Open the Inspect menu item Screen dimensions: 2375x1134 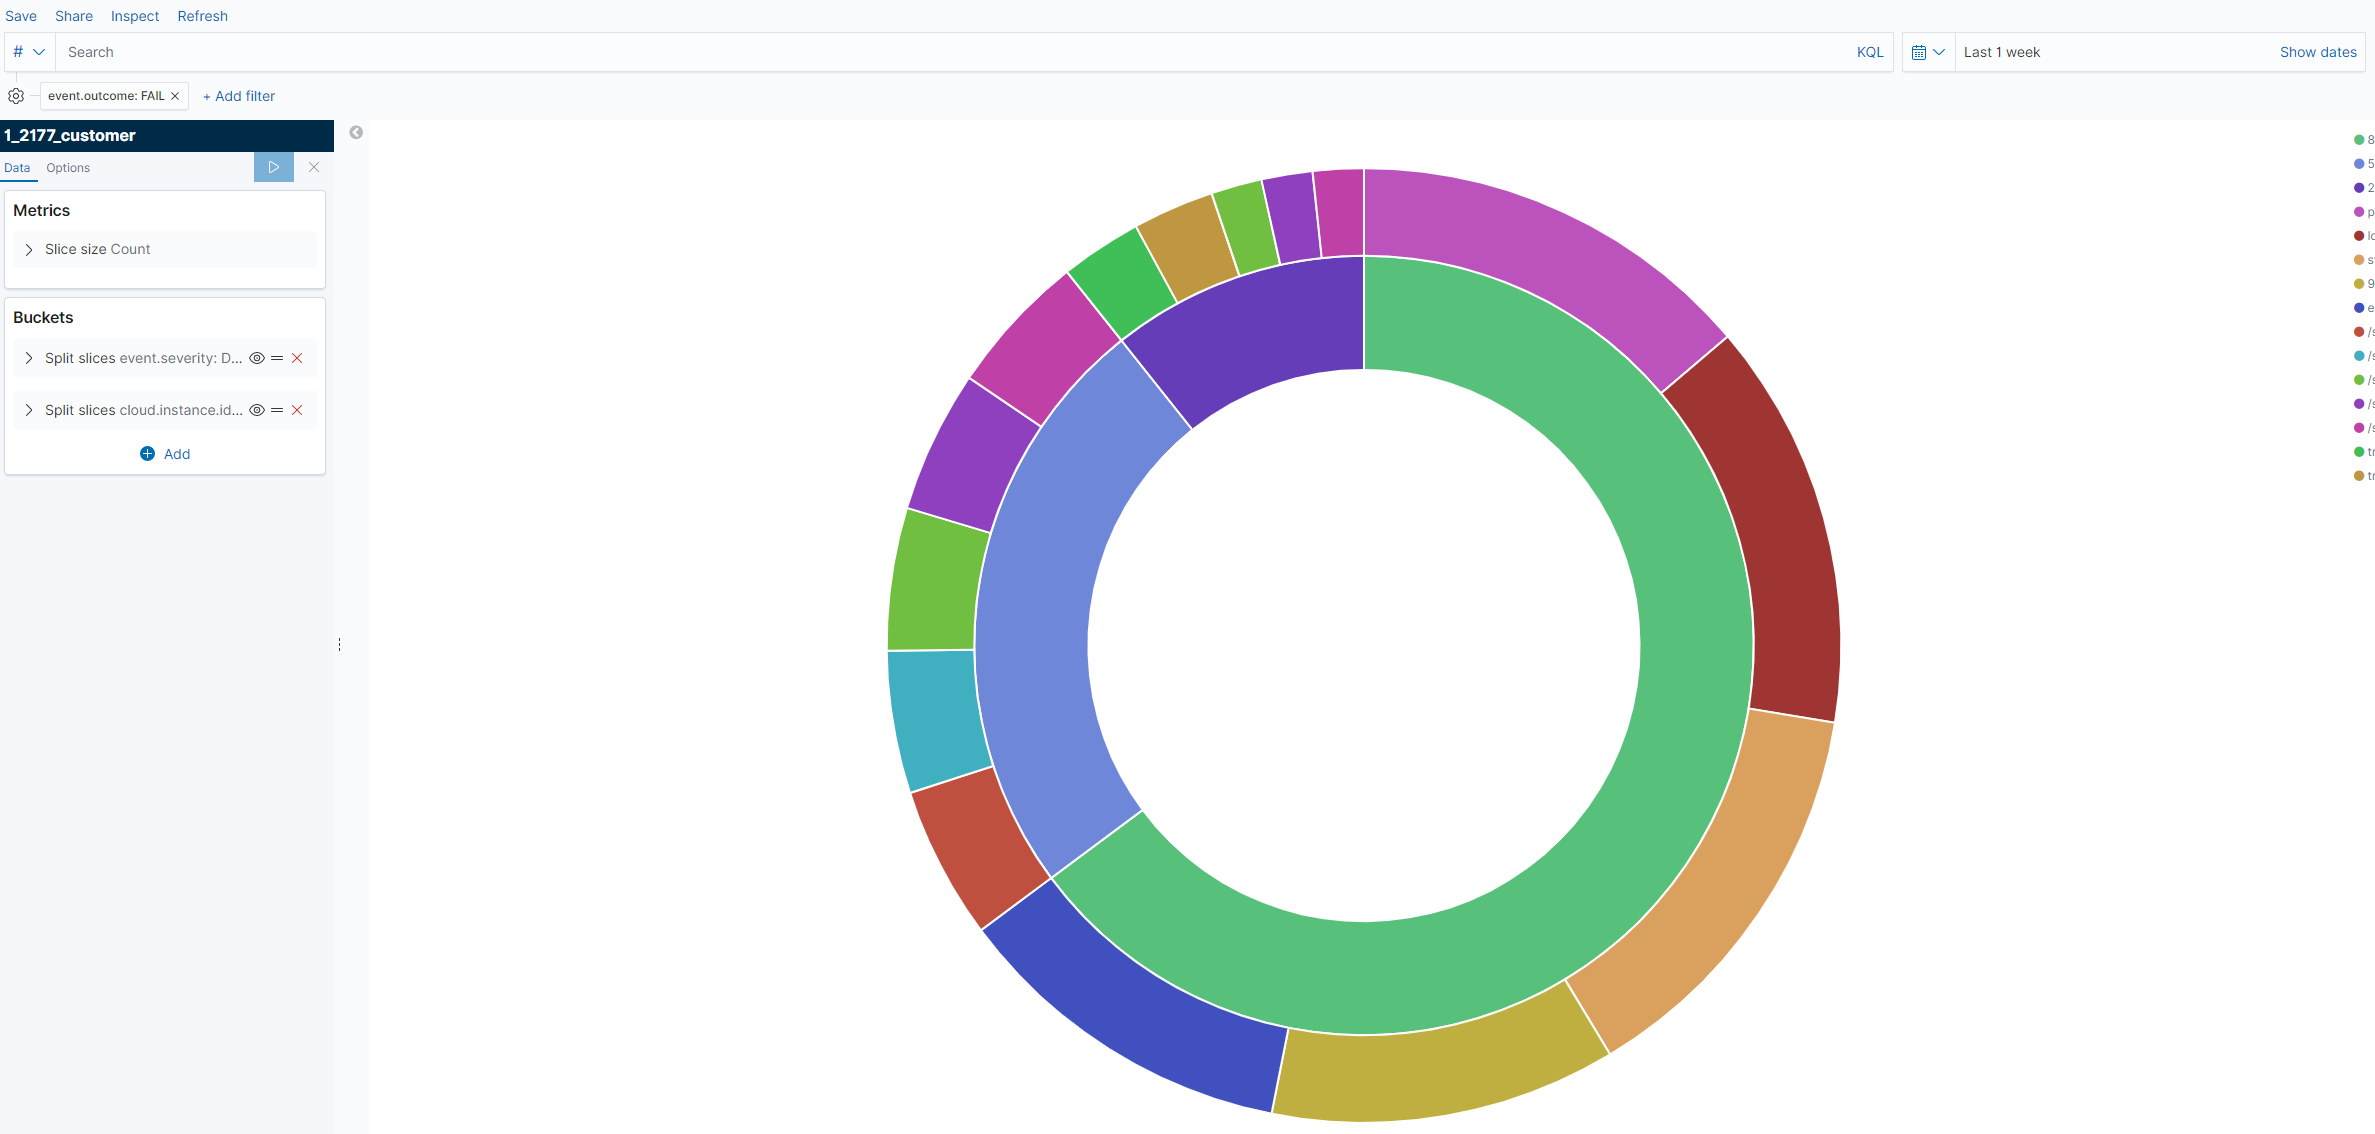pos(135,16)
